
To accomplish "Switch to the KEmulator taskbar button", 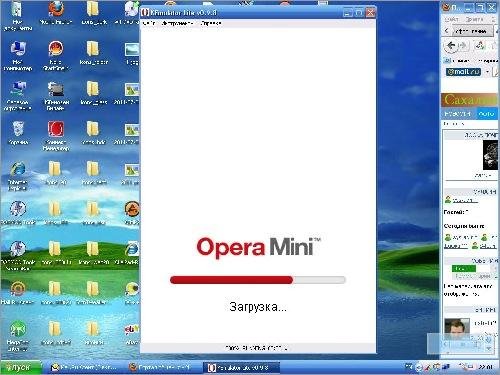I will click(x=241, y=367).
